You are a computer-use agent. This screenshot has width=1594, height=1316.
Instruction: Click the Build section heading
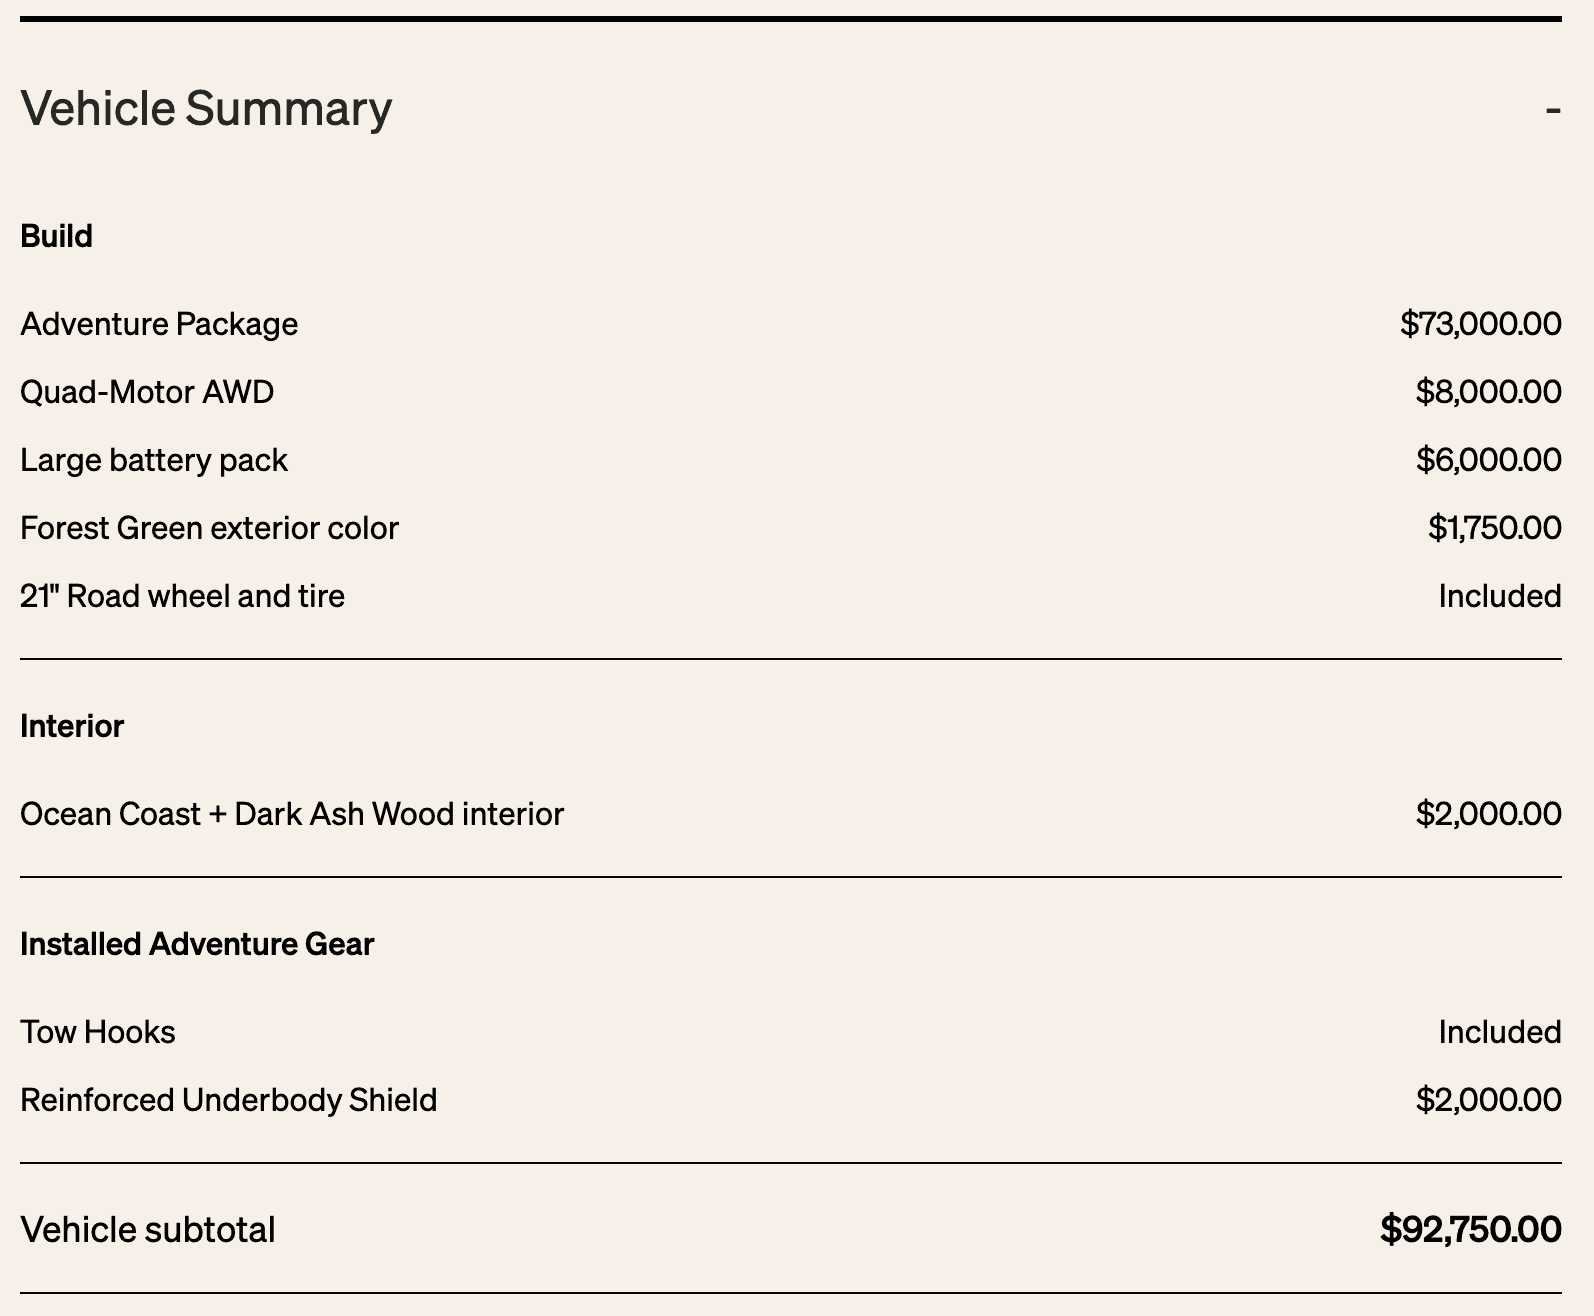coord(56,236)
